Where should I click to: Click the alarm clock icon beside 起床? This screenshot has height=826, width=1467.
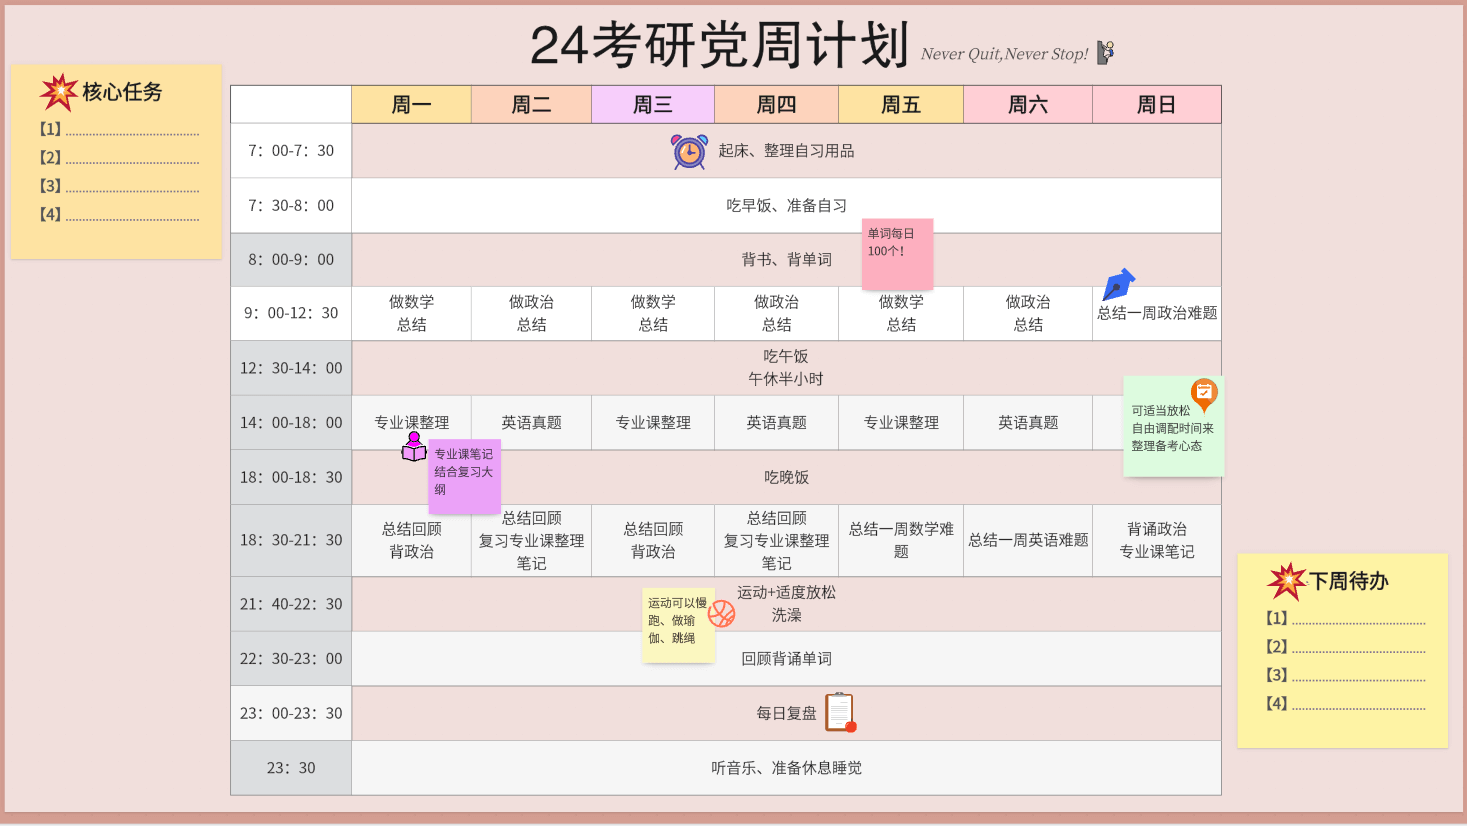pyautogui.click(x=689, y=151)
